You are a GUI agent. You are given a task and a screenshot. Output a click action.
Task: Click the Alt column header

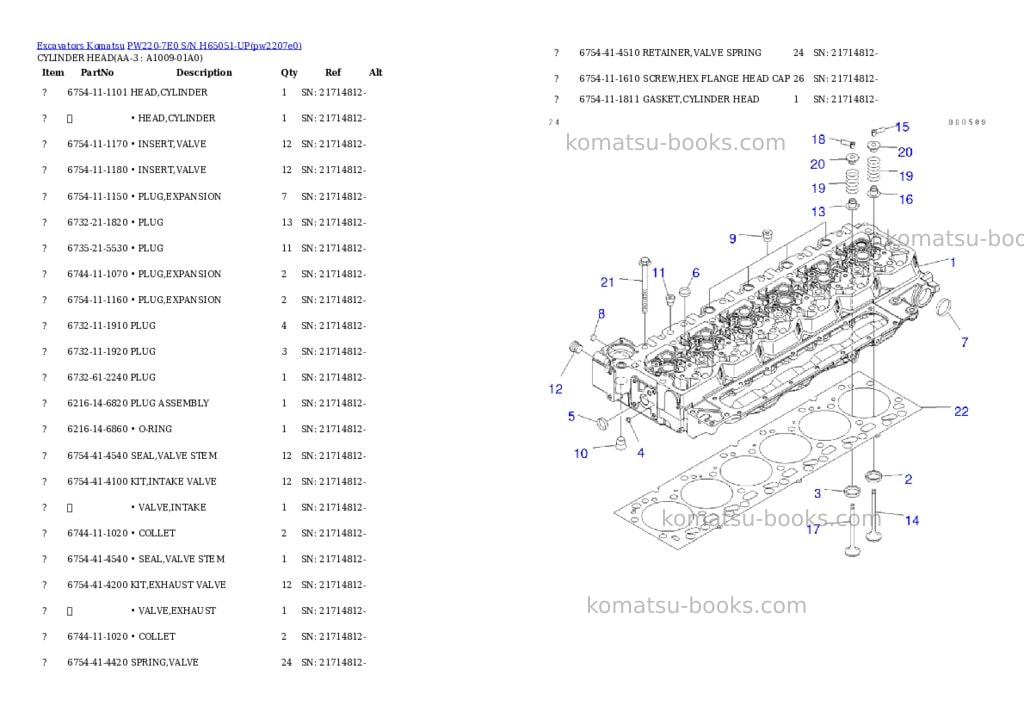click(x=376, y=72)
